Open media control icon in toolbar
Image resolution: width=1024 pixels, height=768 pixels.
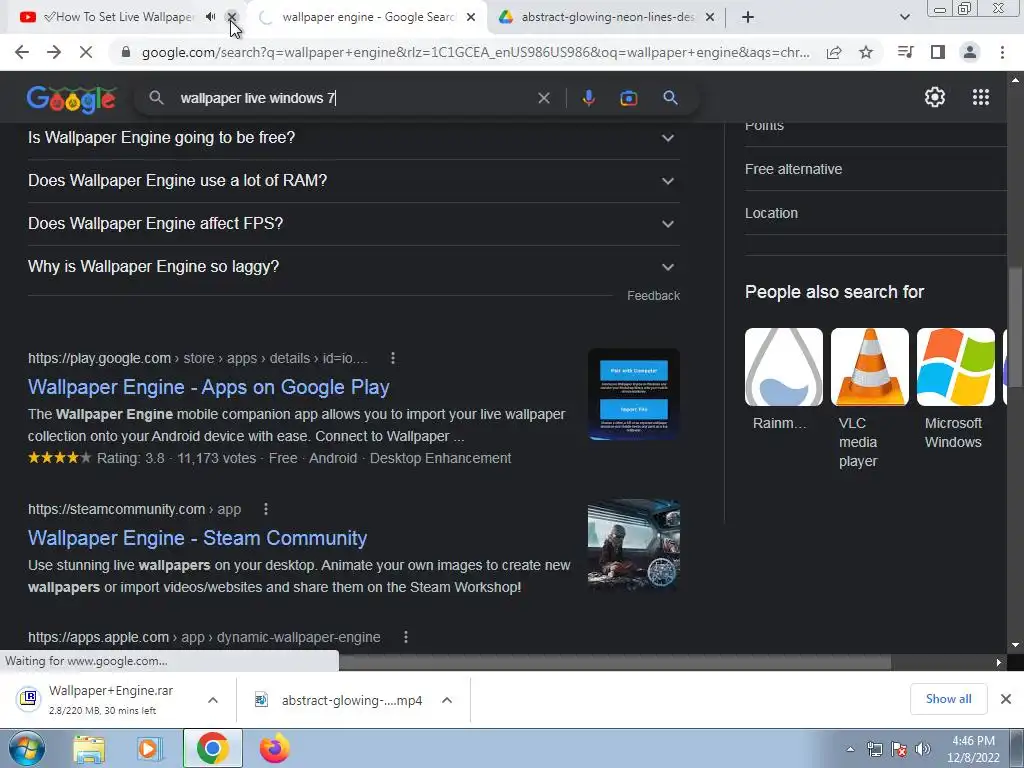pos(905,52)
